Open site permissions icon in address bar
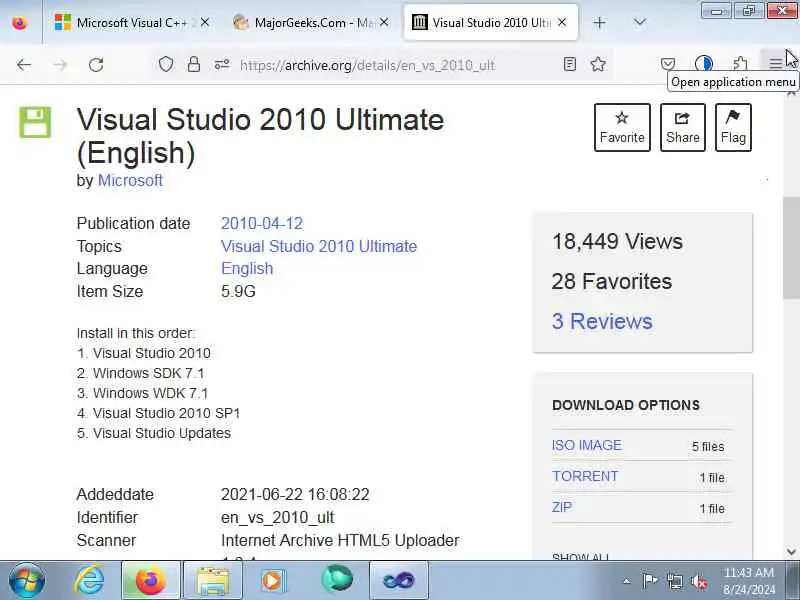The height and width of the screenshot is (600, 800). coord(222,64)
